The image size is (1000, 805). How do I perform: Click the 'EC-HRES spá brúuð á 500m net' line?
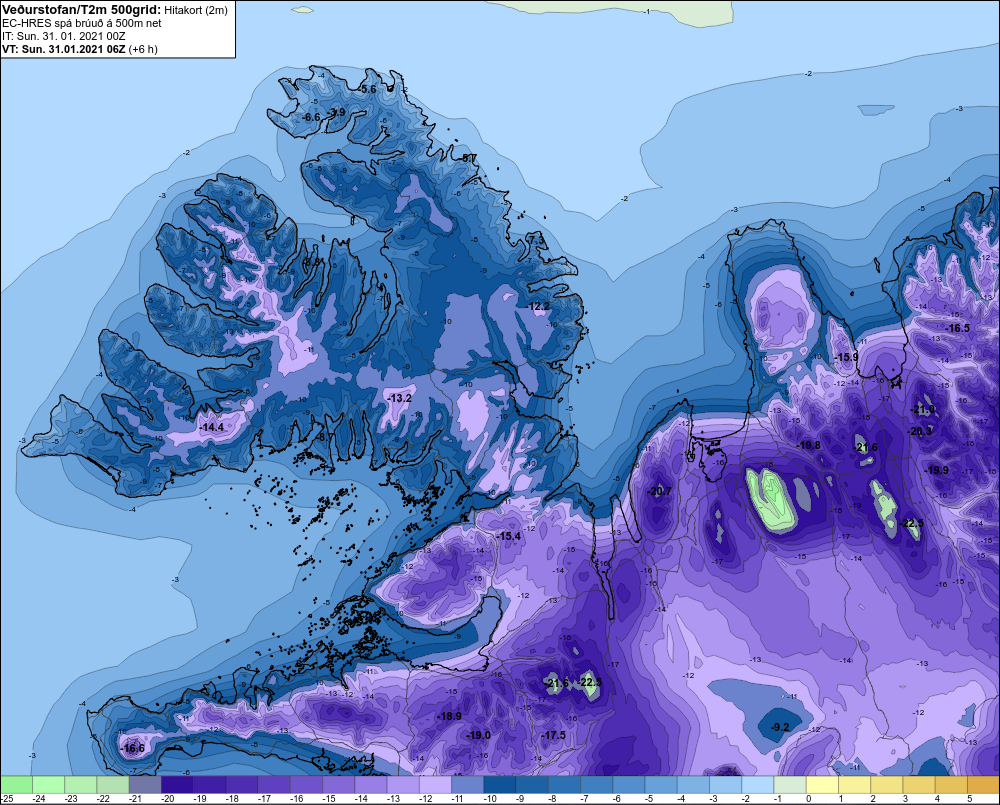pyautogui.click(x=82, y=23)
